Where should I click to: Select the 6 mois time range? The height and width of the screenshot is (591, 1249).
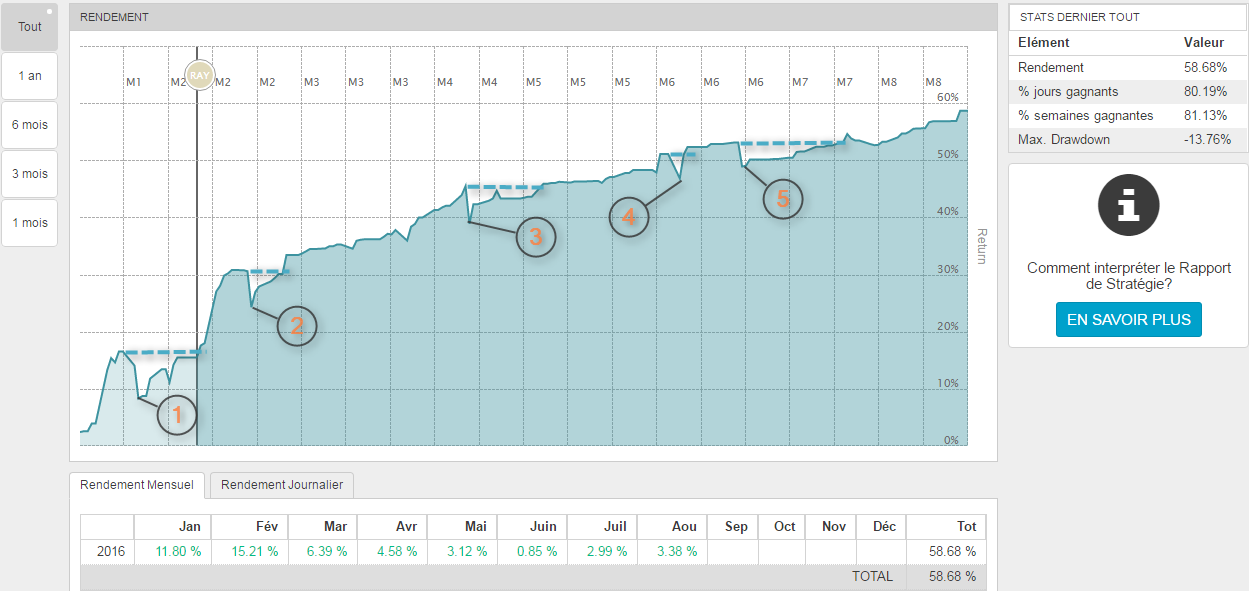(x=30, y=125)
